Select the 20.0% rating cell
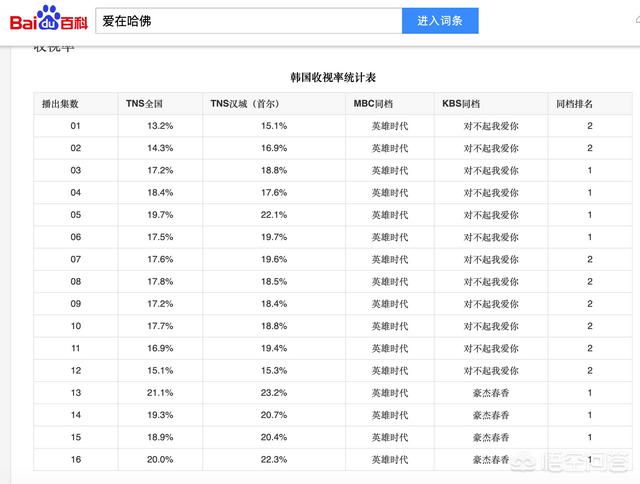This screenshot has height=484, width=640. (x=160, y=460)
